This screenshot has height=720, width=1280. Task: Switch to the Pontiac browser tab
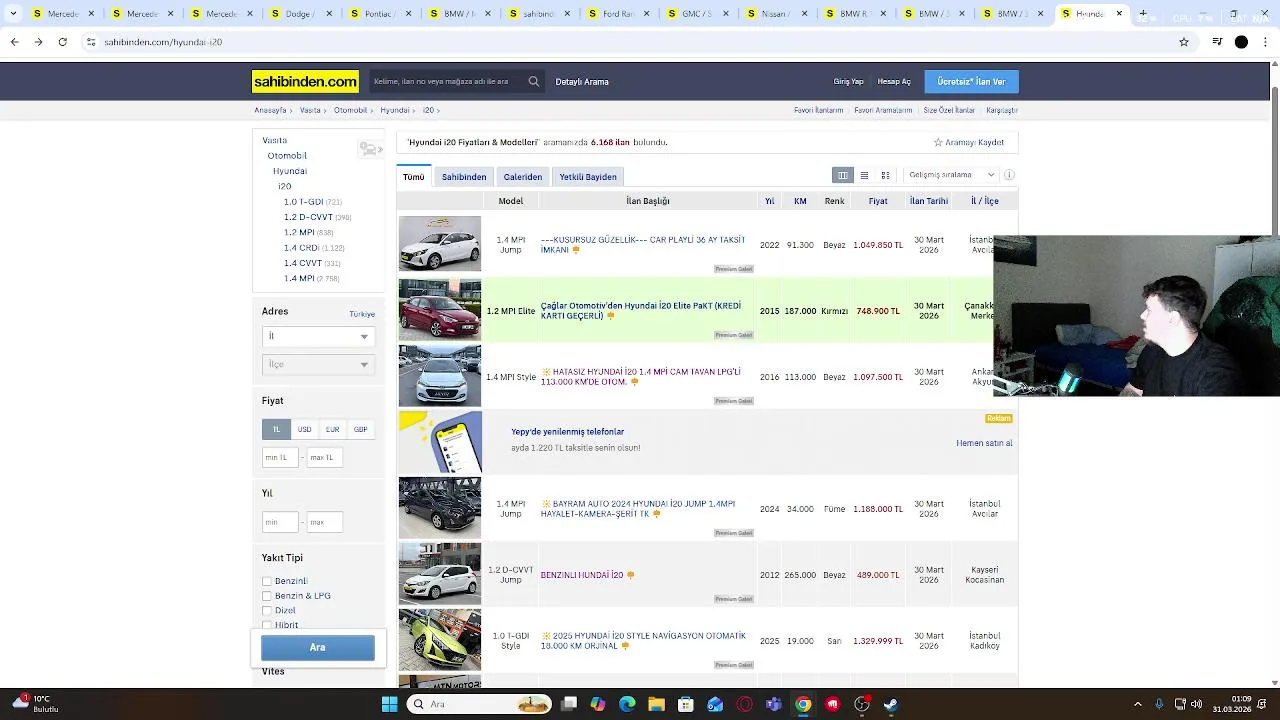(x=380, y=14)
